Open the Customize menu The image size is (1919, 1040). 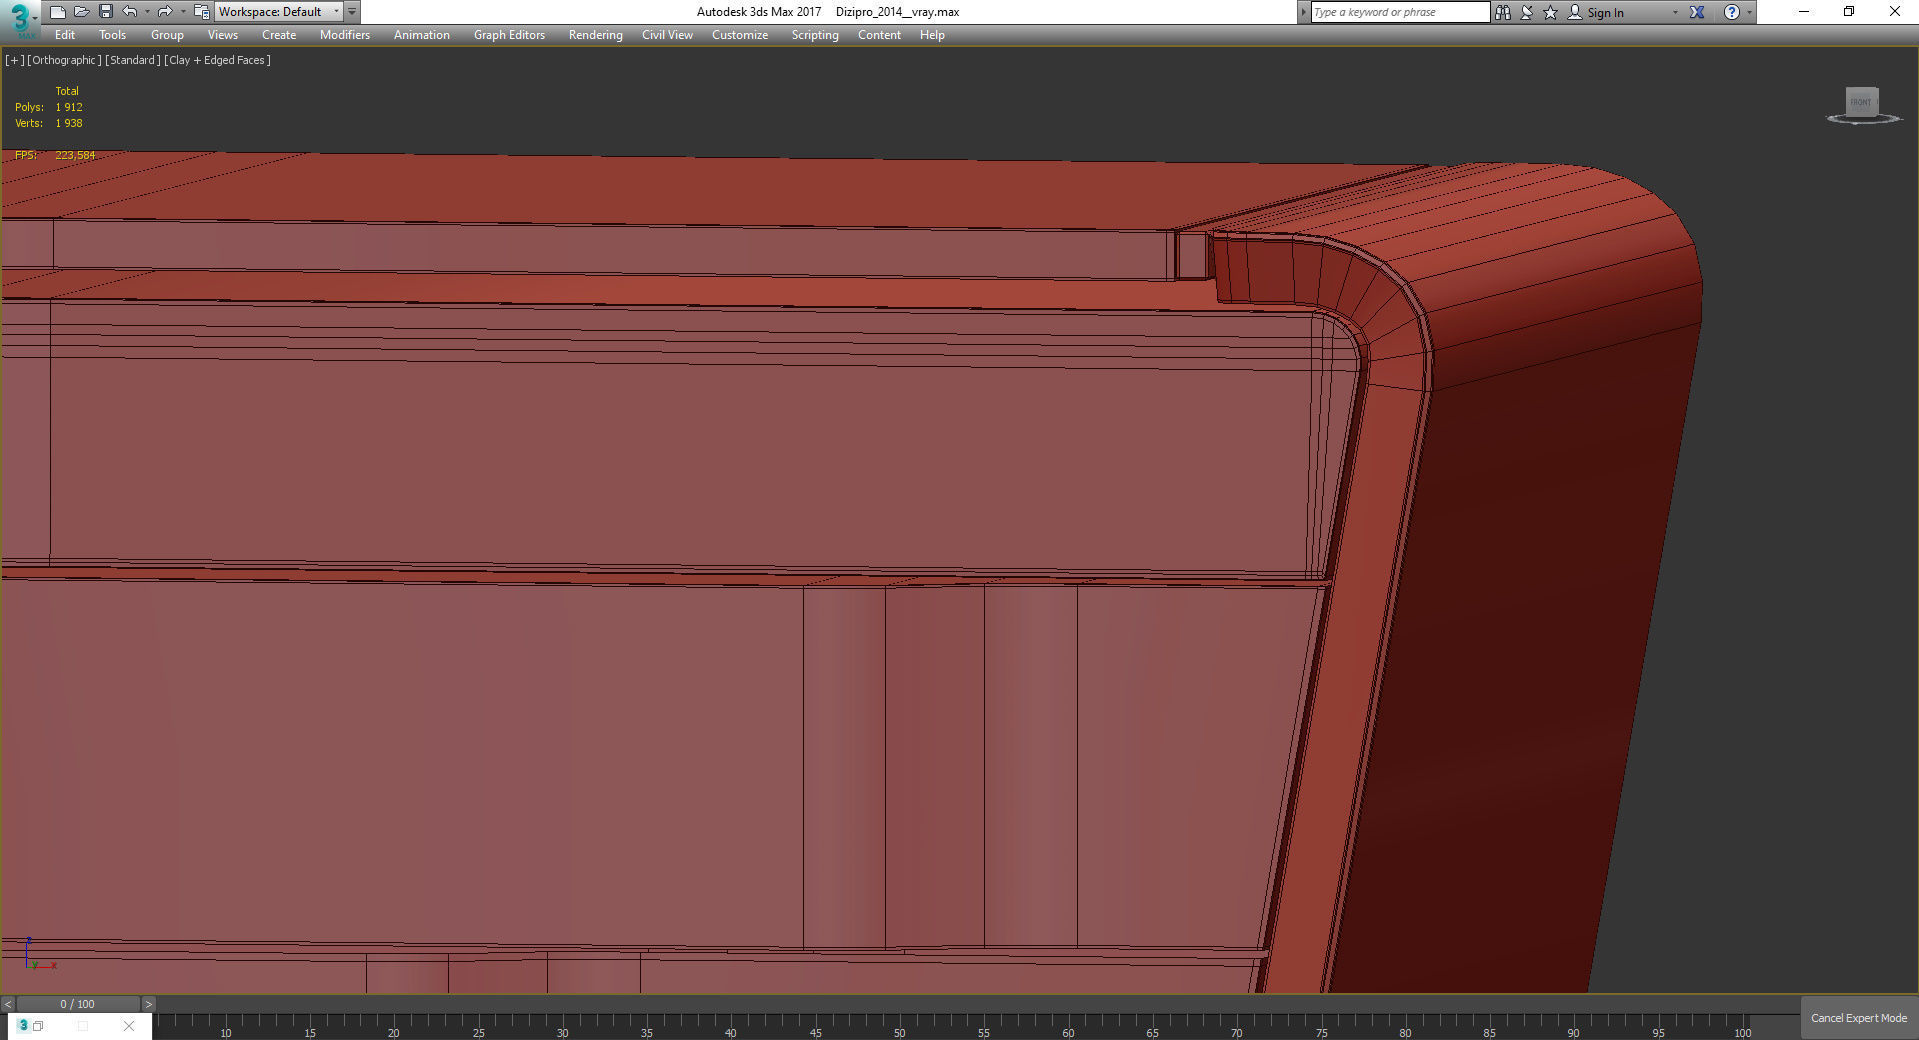(x=740, y=35)
